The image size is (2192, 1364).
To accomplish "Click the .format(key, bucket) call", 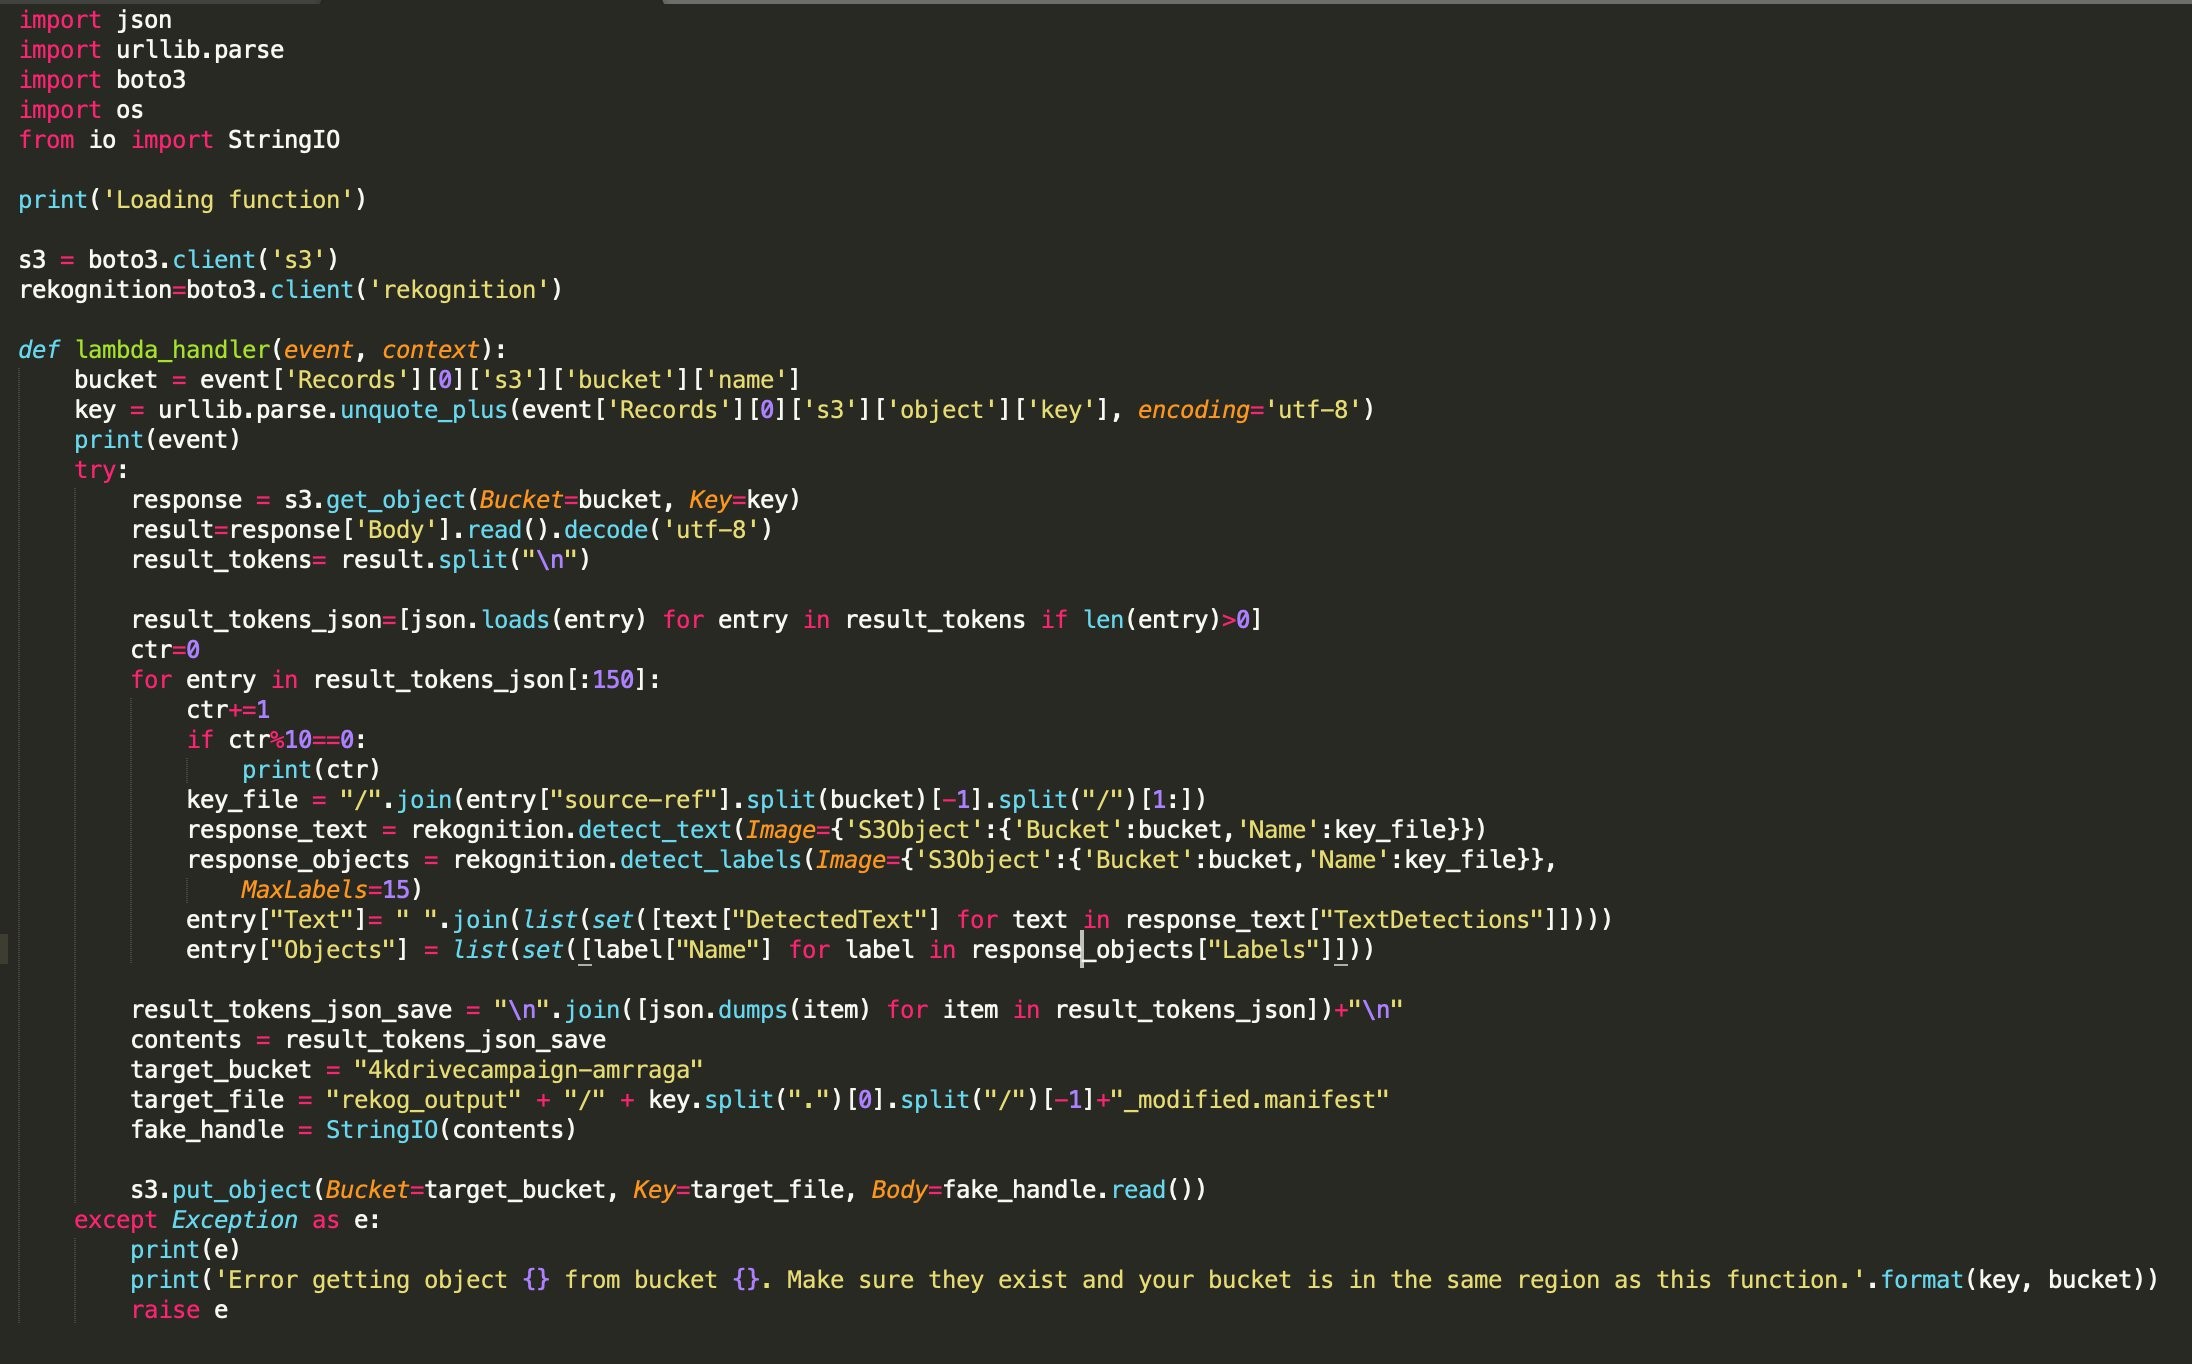I will pos(2012,1280).
